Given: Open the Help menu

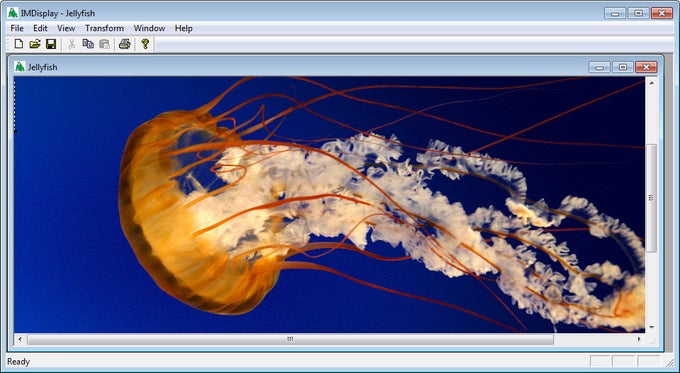Looking at the screenshot, I should [183, 28].
